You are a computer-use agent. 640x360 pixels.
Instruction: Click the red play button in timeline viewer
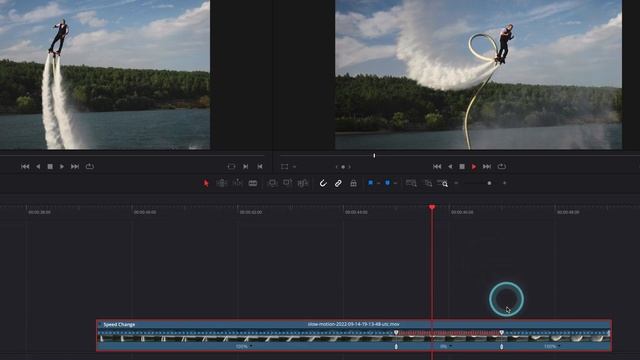click(474, 167)
